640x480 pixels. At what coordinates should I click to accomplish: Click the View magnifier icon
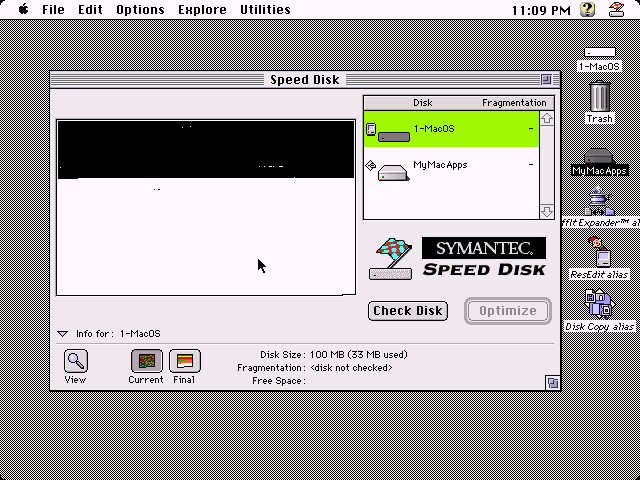tap(76, 361)
